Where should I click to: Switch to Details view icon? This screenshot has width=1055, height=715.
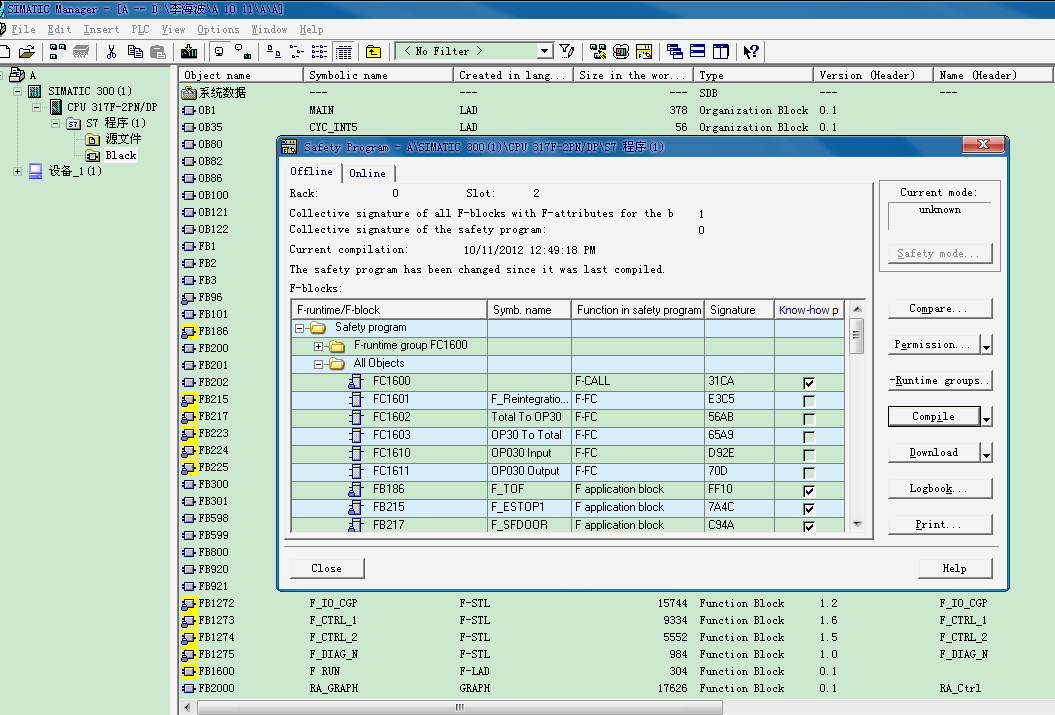[x=343, y=51]
